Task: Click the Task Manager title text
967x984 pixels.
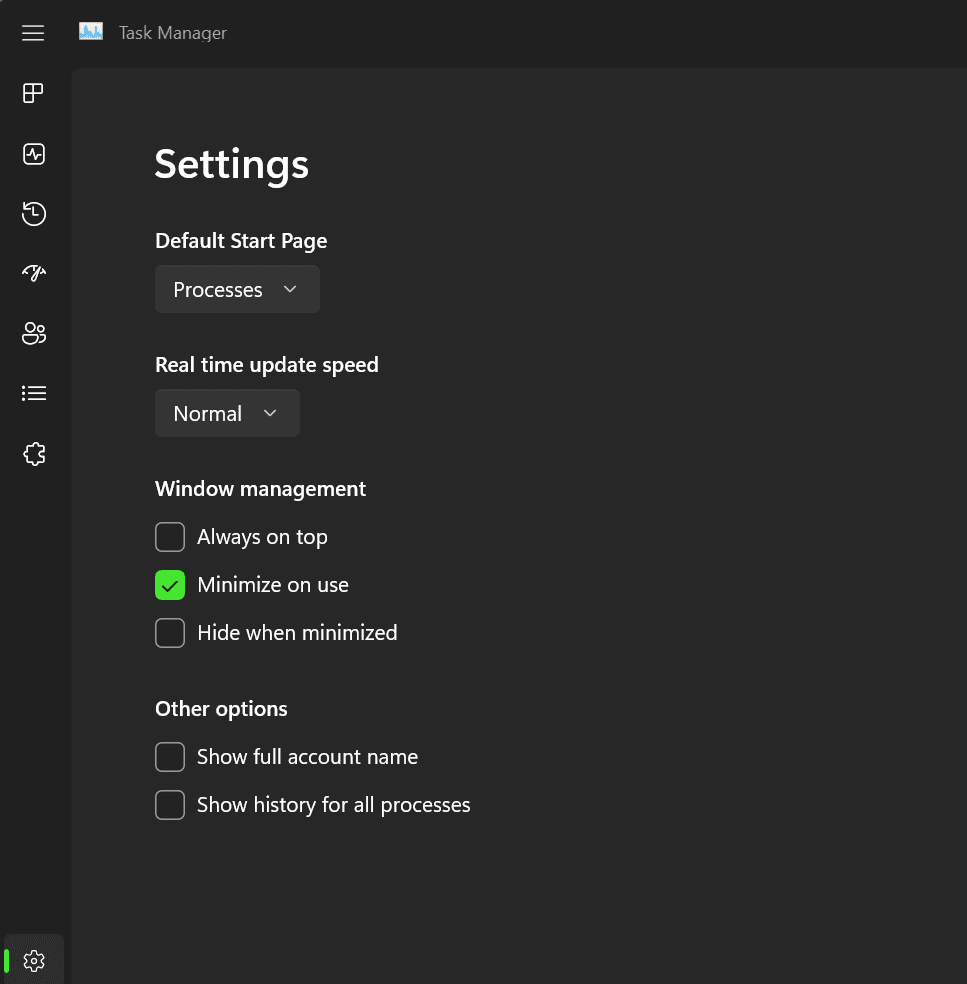Action: [x=173, y=33]
